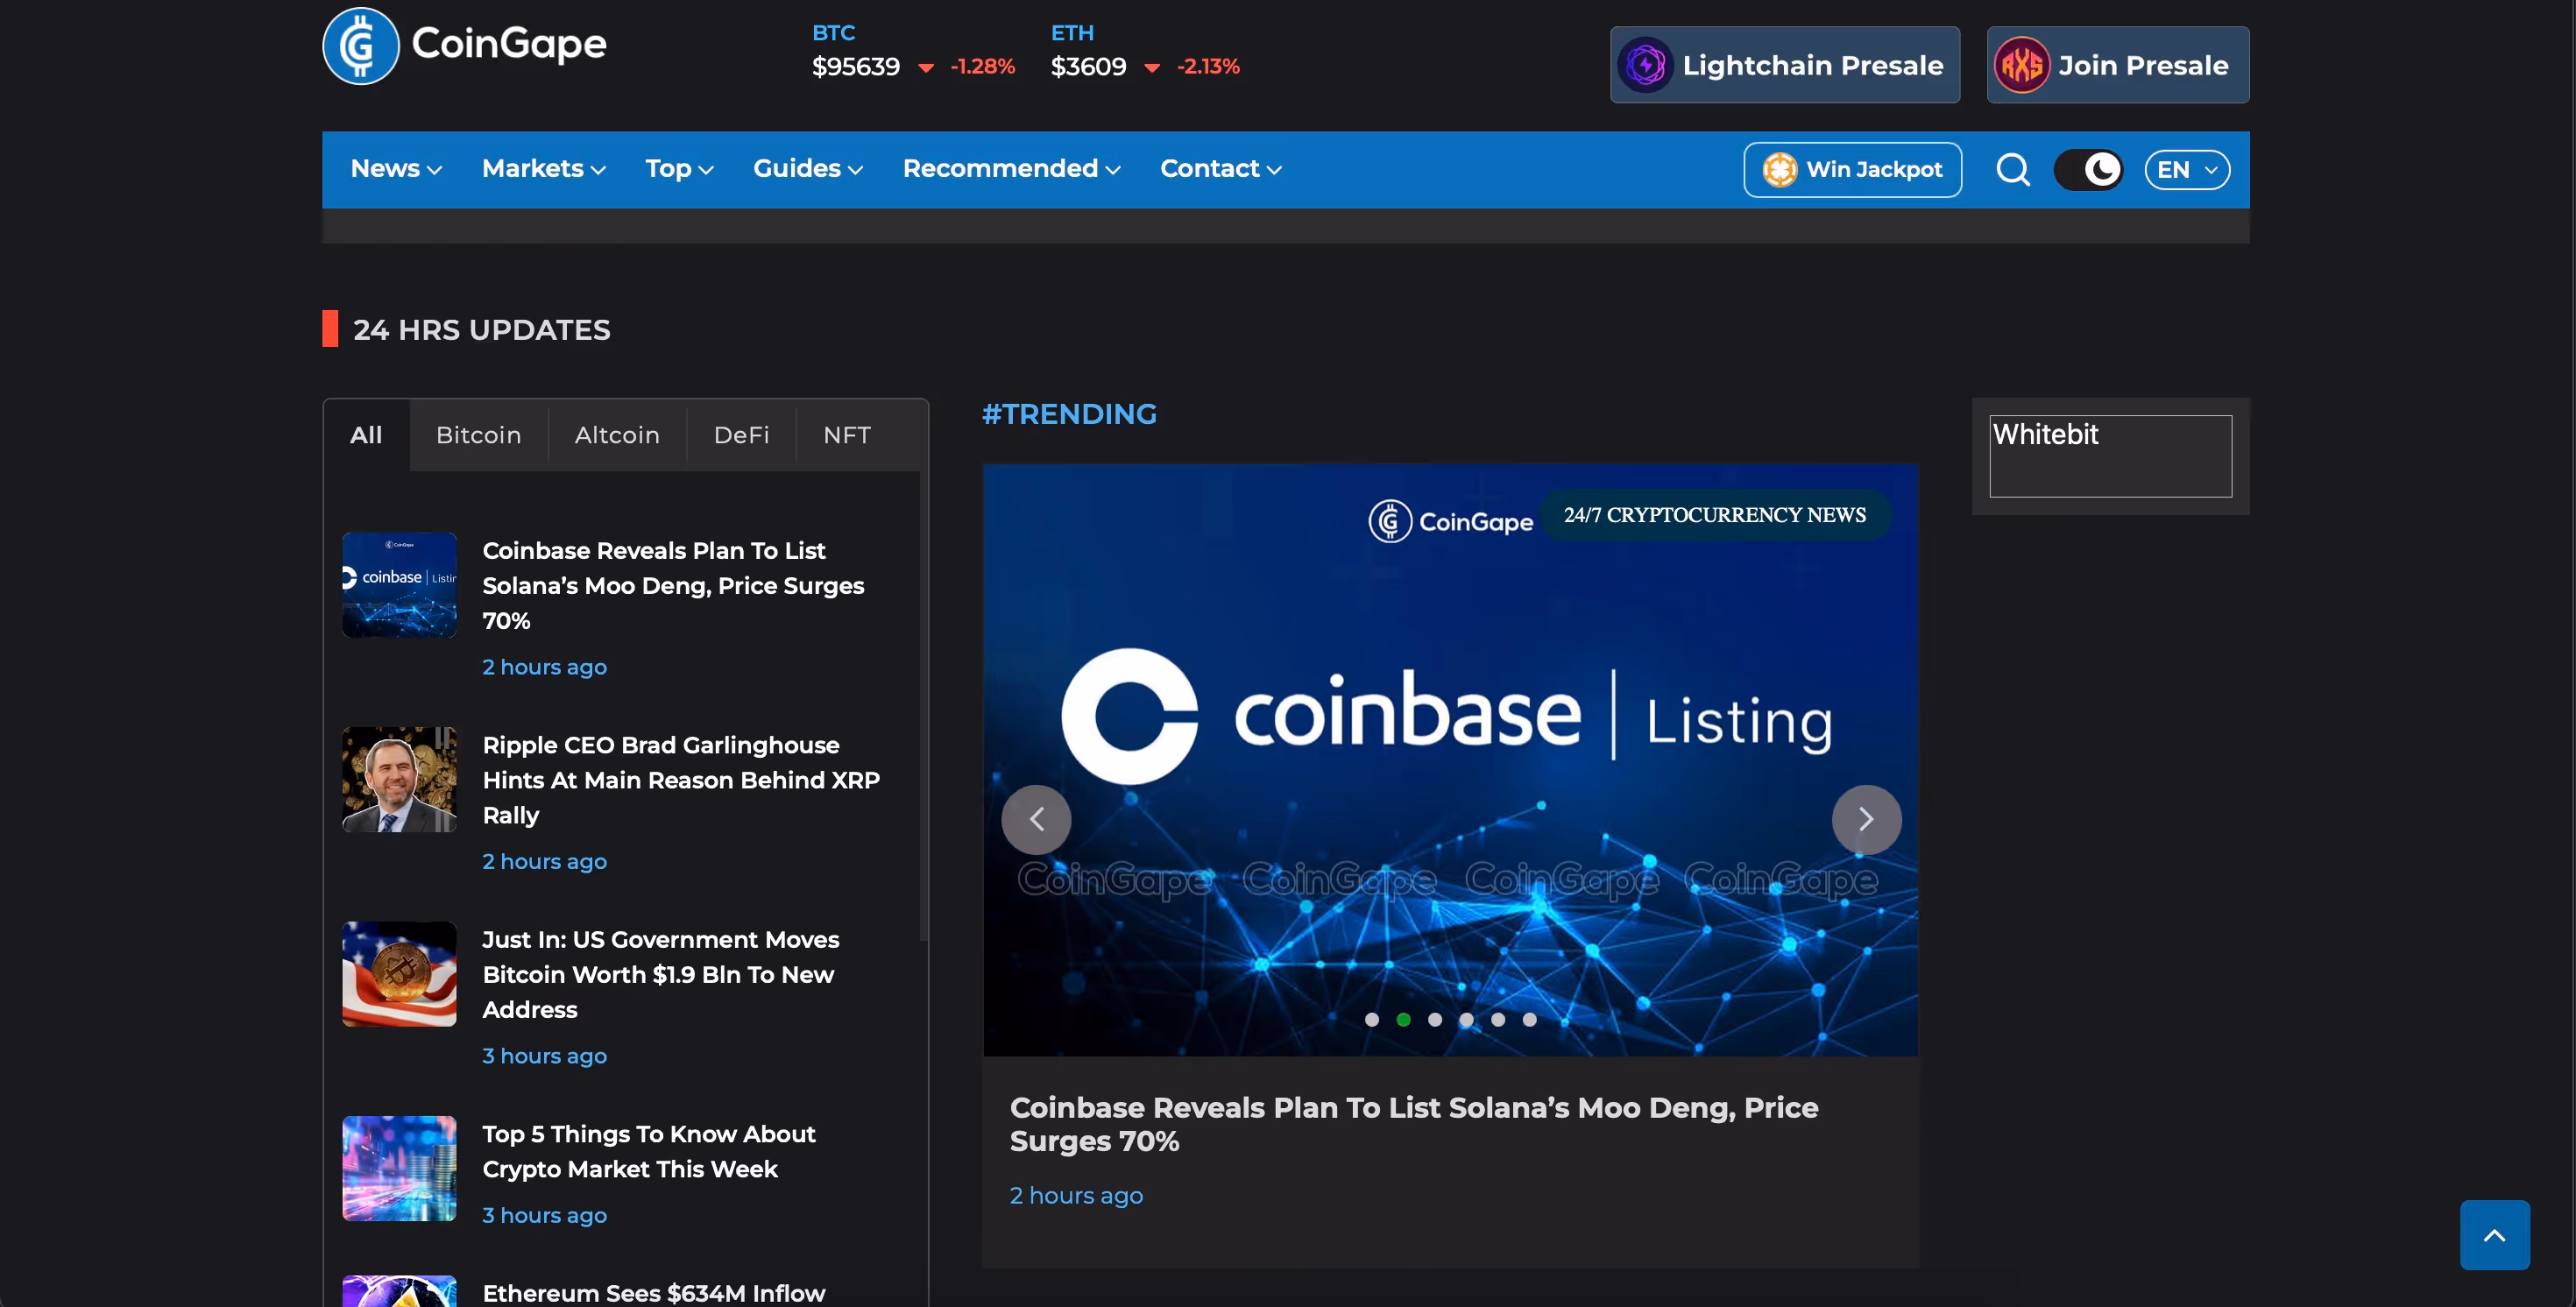Expand the Markets menu
This screenshot has width=2576, height=1307.
point(544,169)
